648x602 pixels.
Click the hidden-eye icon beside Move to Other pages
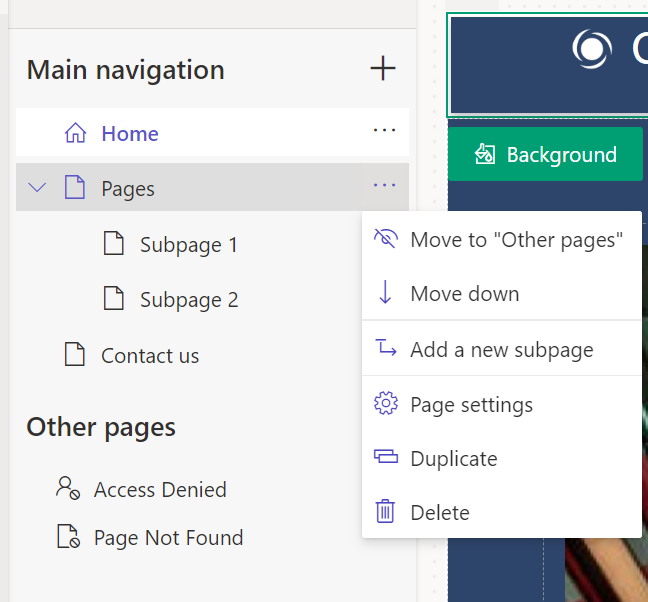386,238
